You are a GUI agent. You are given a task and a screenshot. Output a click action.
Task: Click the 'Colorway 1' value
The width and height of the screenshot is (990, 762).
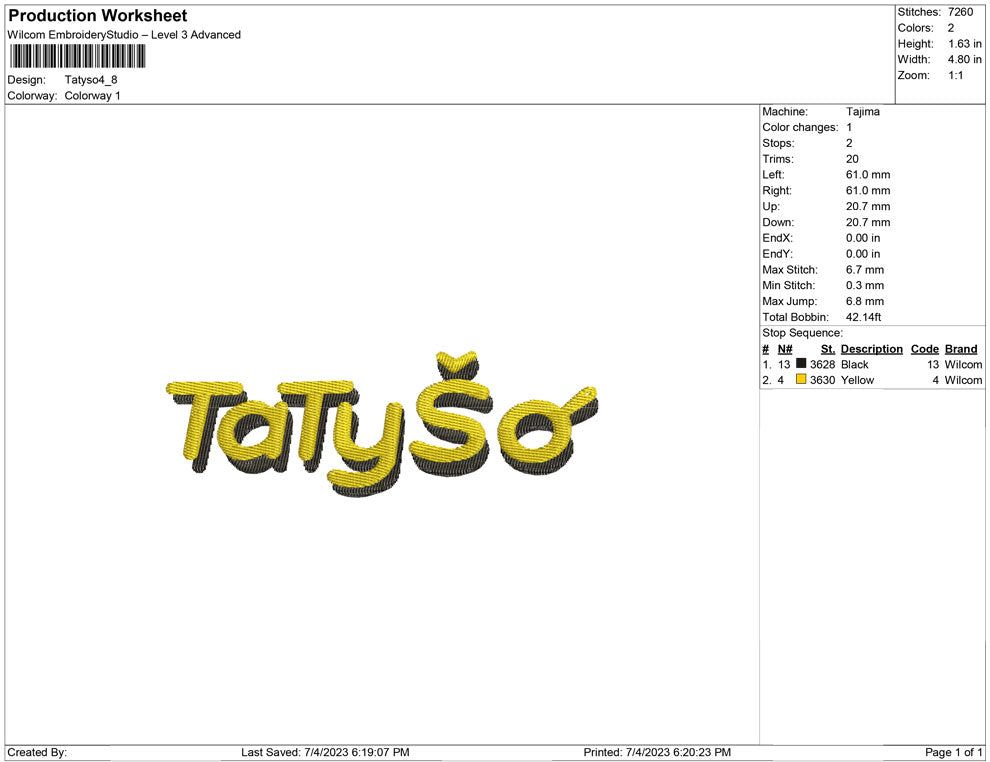click(x=92, y=95)
